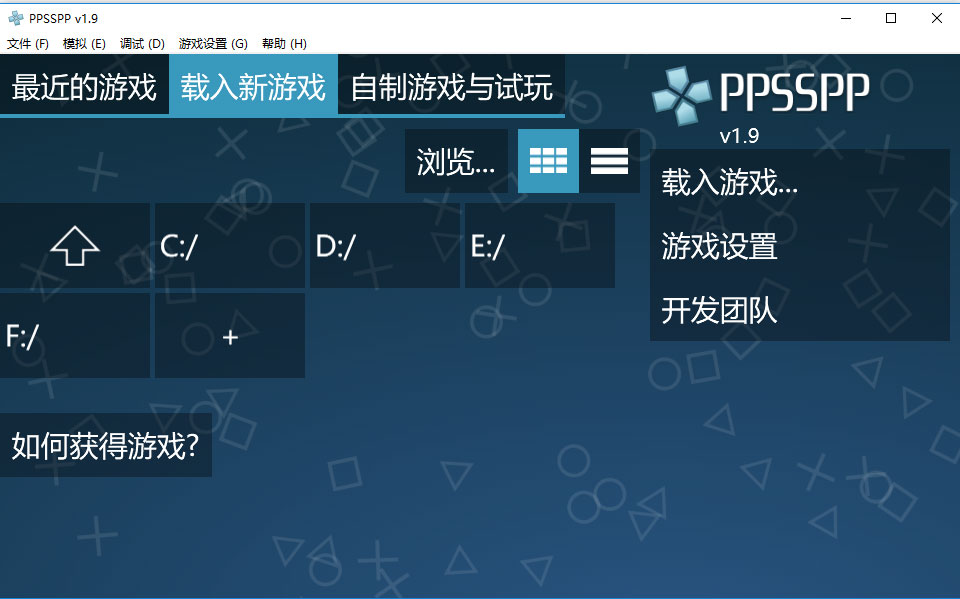Click 载入游戏... in the side menu
This screenshot has width=960, height=599.
click(800, 182)
